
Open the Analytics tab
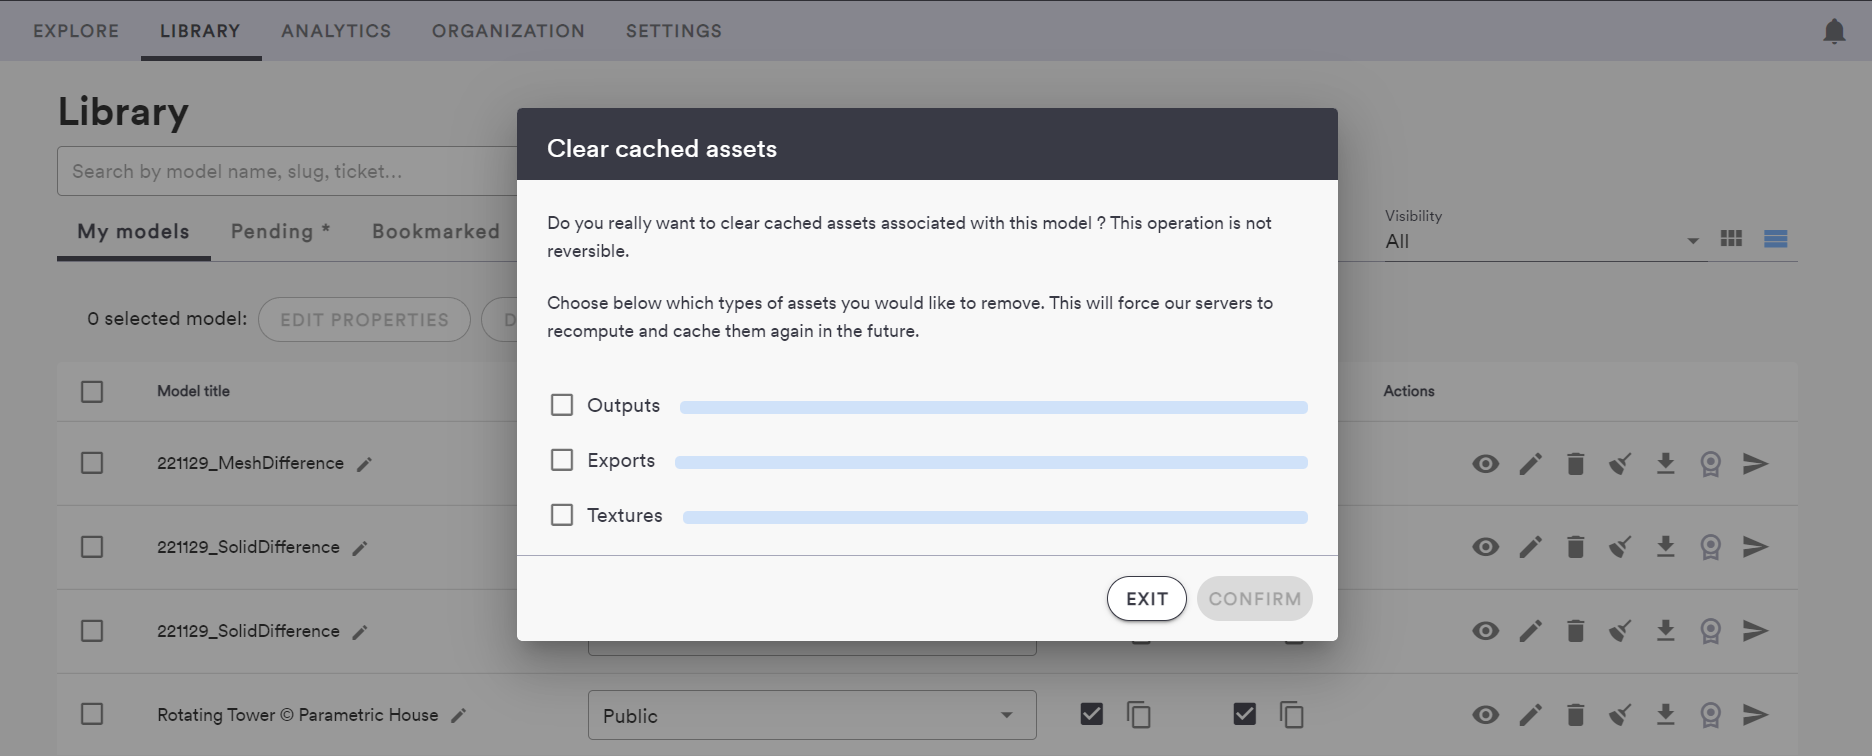[x=336, y=31]
